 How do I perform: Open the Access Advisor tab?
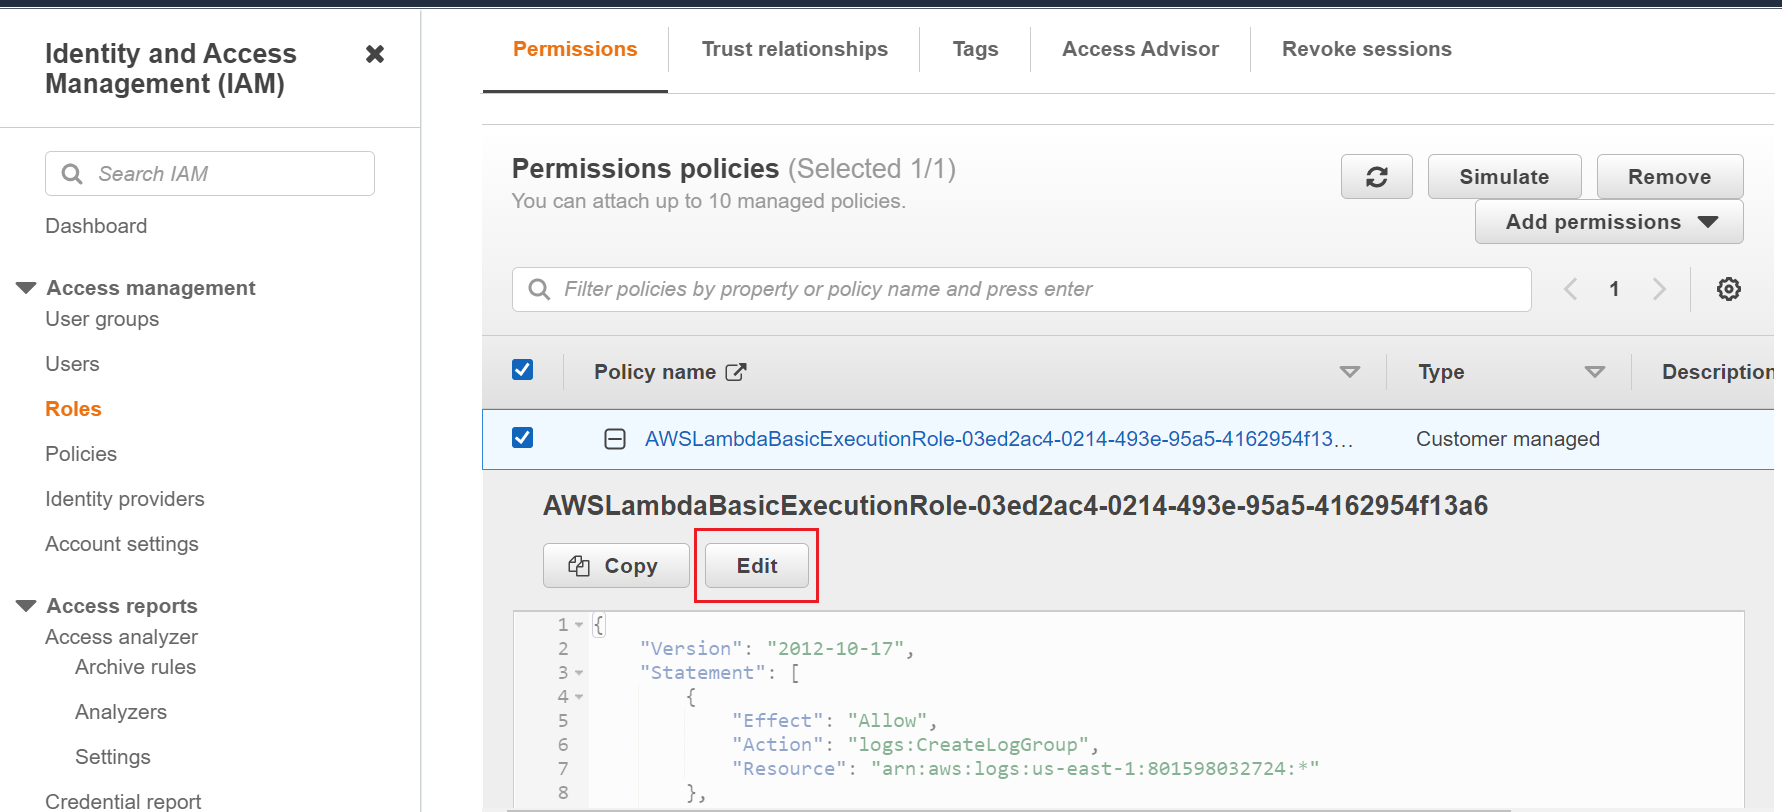1140,49
